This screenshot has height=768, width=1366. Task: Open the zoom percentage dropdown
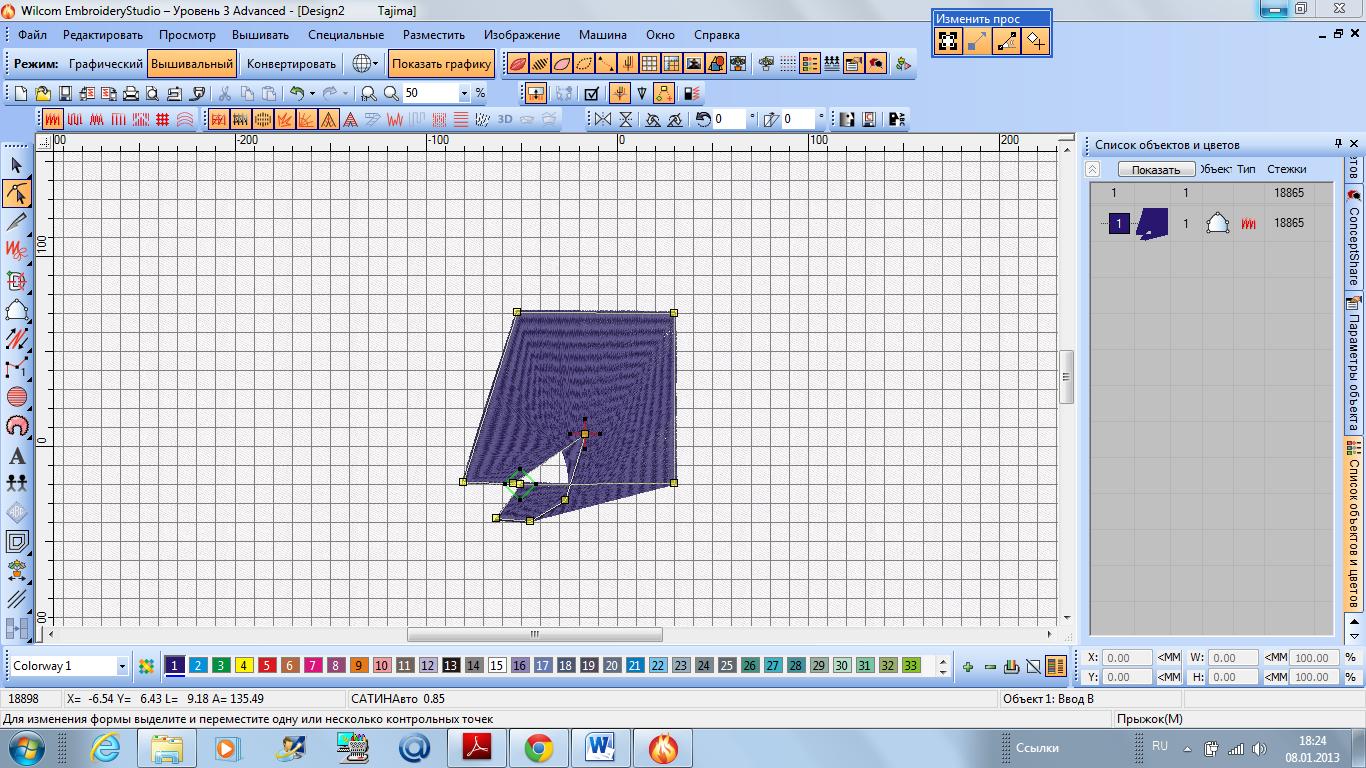(464, 93)
